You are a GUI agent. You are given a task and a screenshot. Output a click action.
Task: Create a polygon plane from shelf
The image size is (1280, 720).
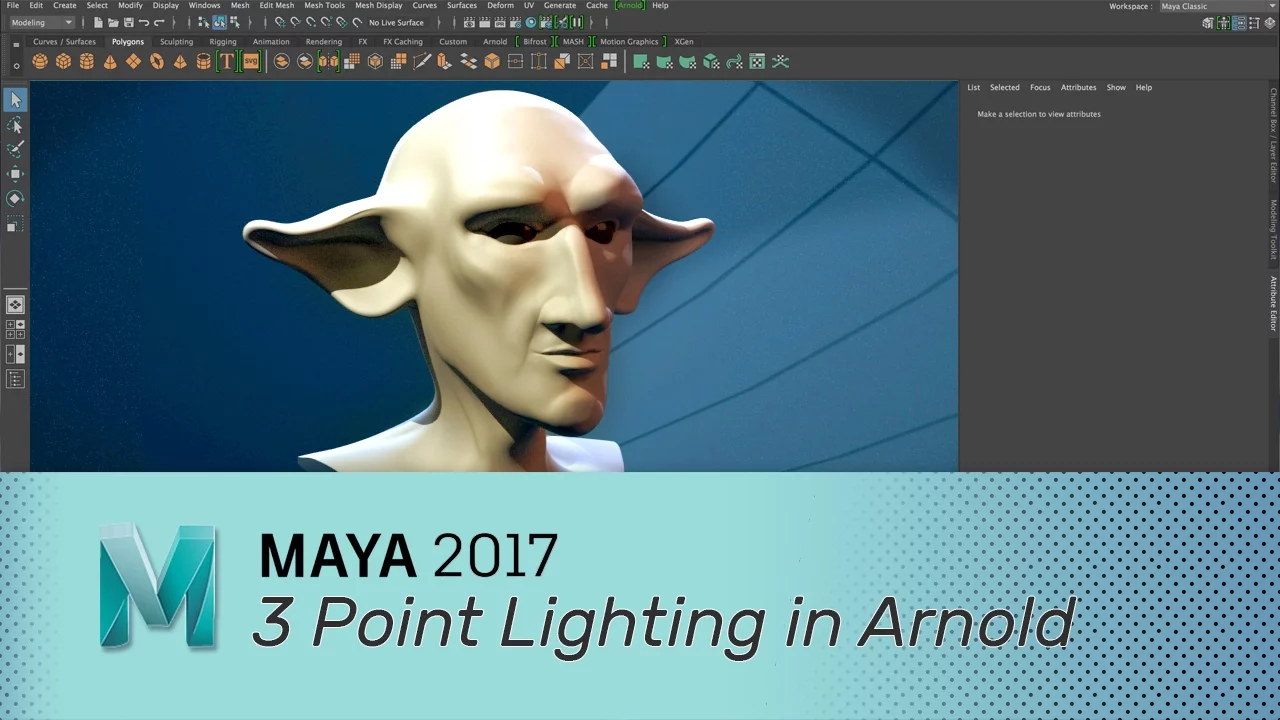[x=133, y=62]
